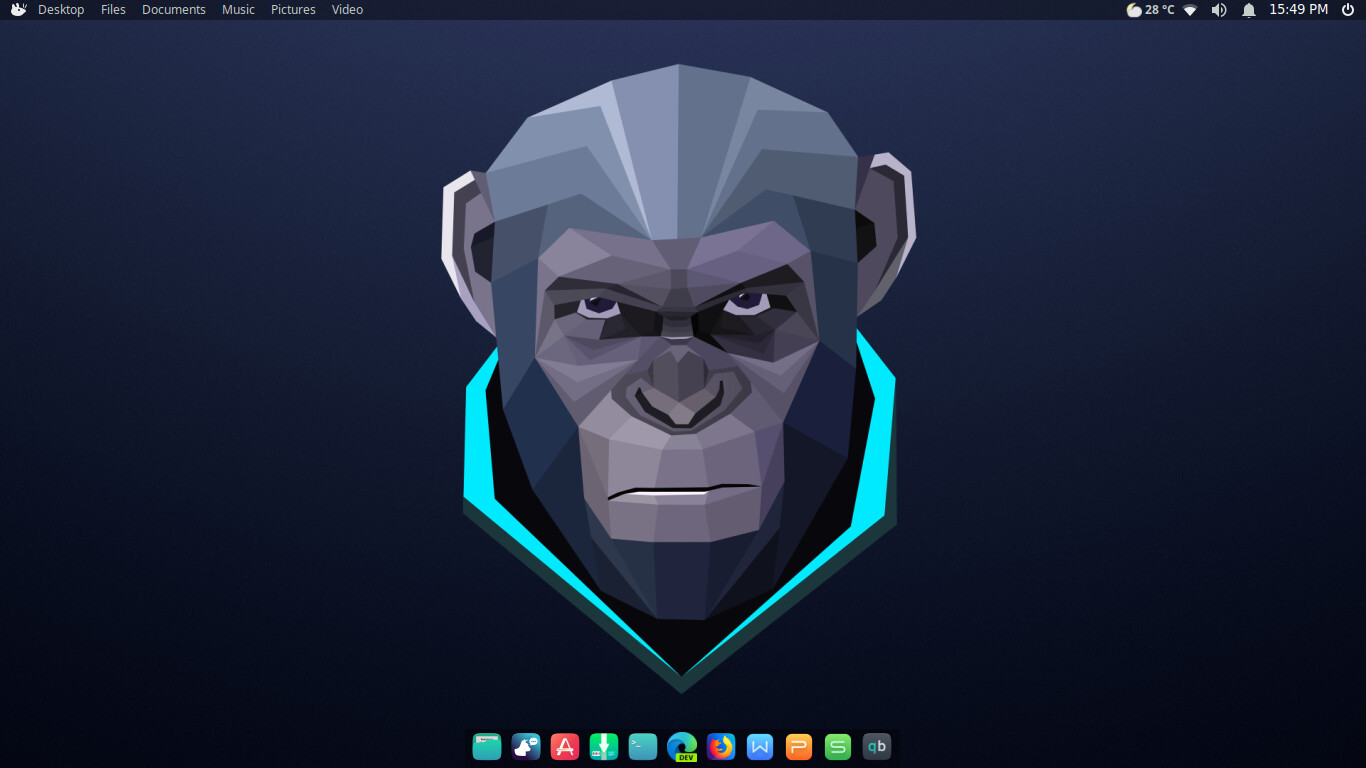Click the Documents shortcut in top panel
Image resolution: width=1366 pixels, height=768 pixels.
tap(173, 10)
